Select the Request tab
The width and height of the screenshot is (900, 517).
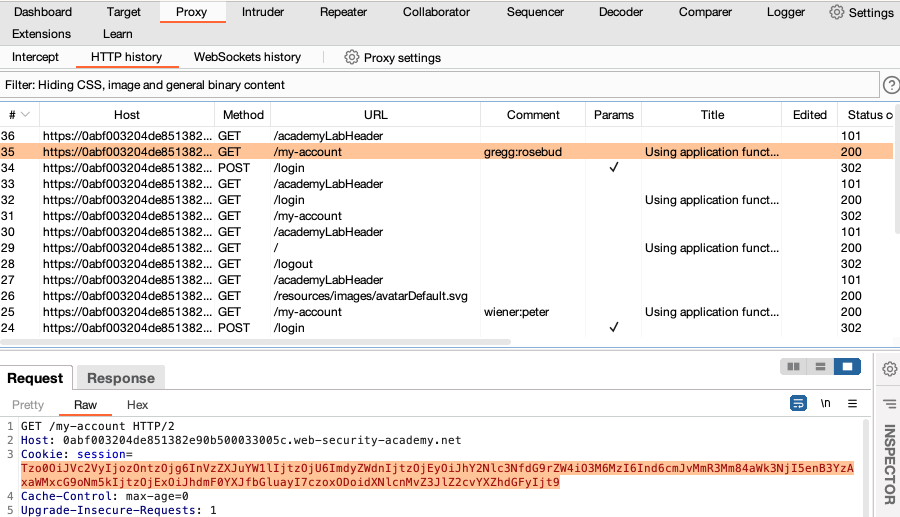pyautogui.click(x=36, y=378)
